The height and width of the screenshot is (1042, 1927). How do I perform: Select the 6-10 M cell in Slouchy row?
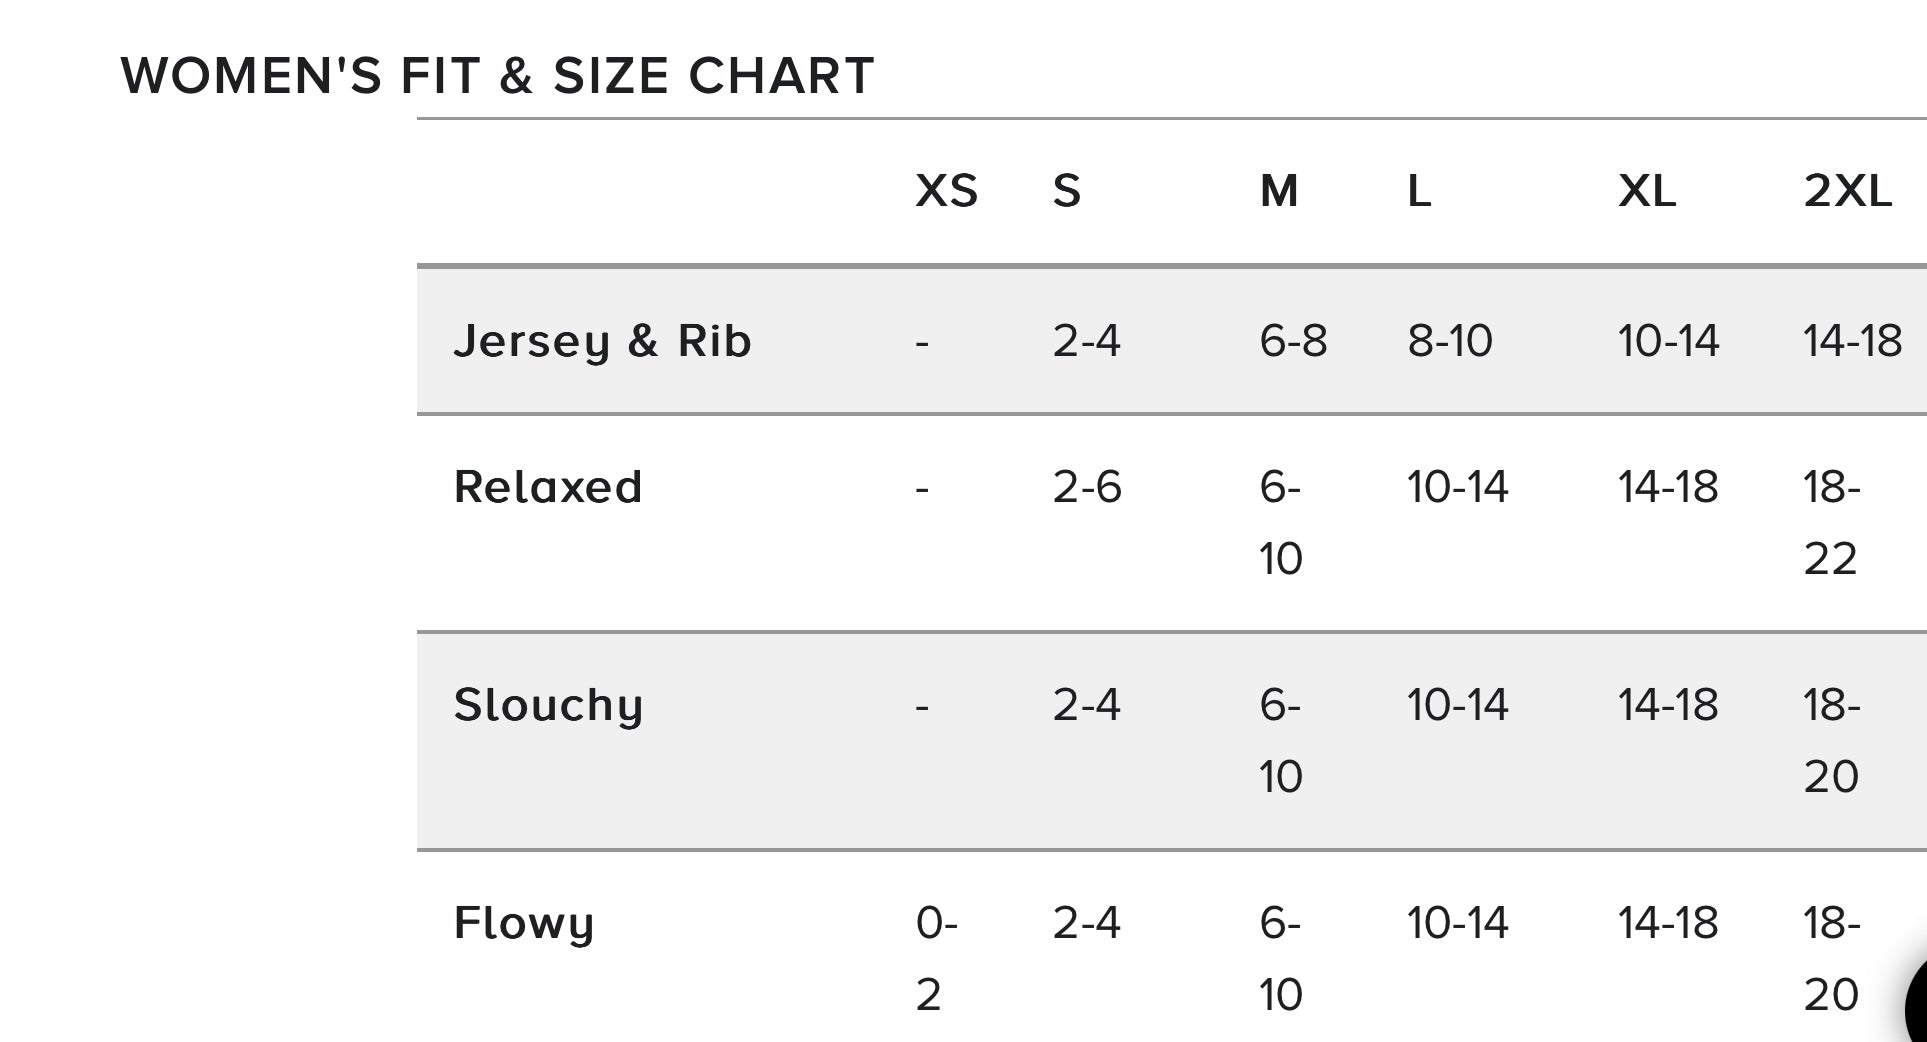coord(1280,740)
